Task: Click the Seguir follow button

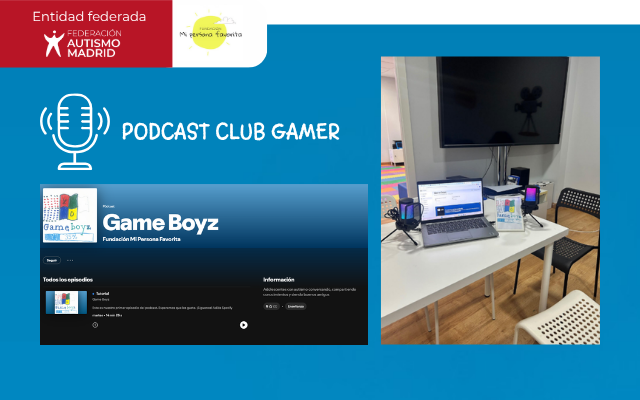Action: [52, 260]
